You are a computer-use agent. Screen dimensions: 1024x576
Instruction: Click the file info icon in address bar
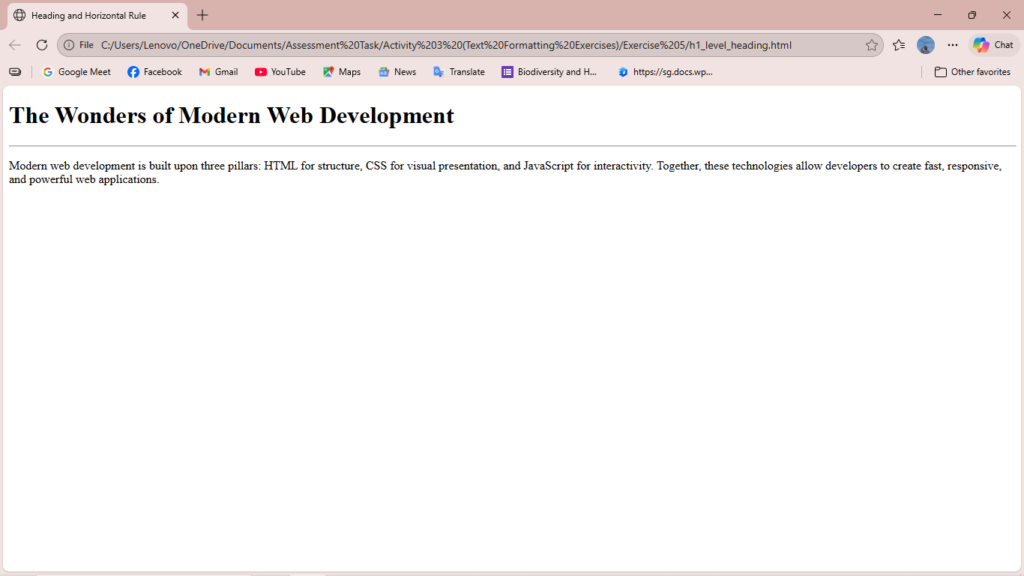69,45
